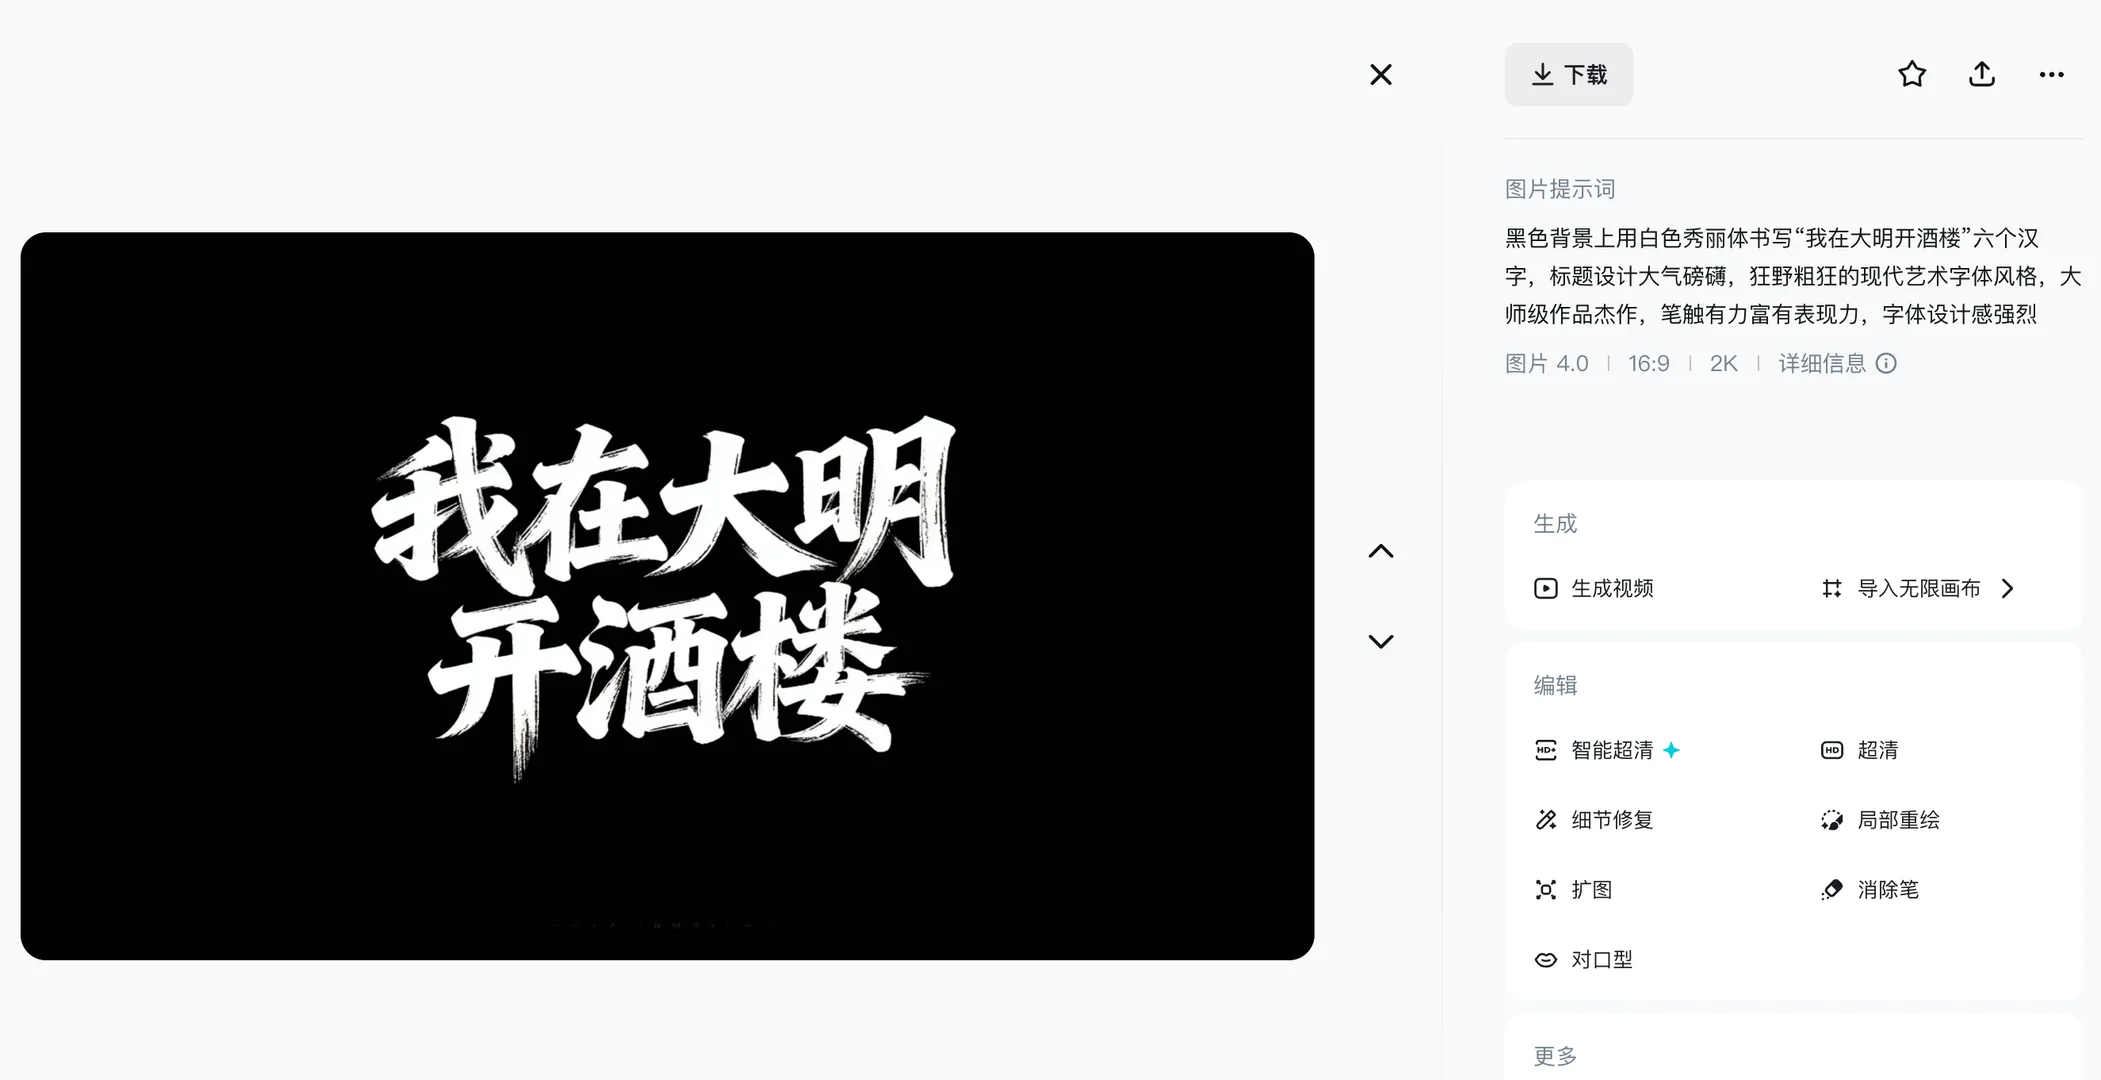Click the info circle beside 详细信息
The image size is (2101, 1080).
[x=1886, y=364]
